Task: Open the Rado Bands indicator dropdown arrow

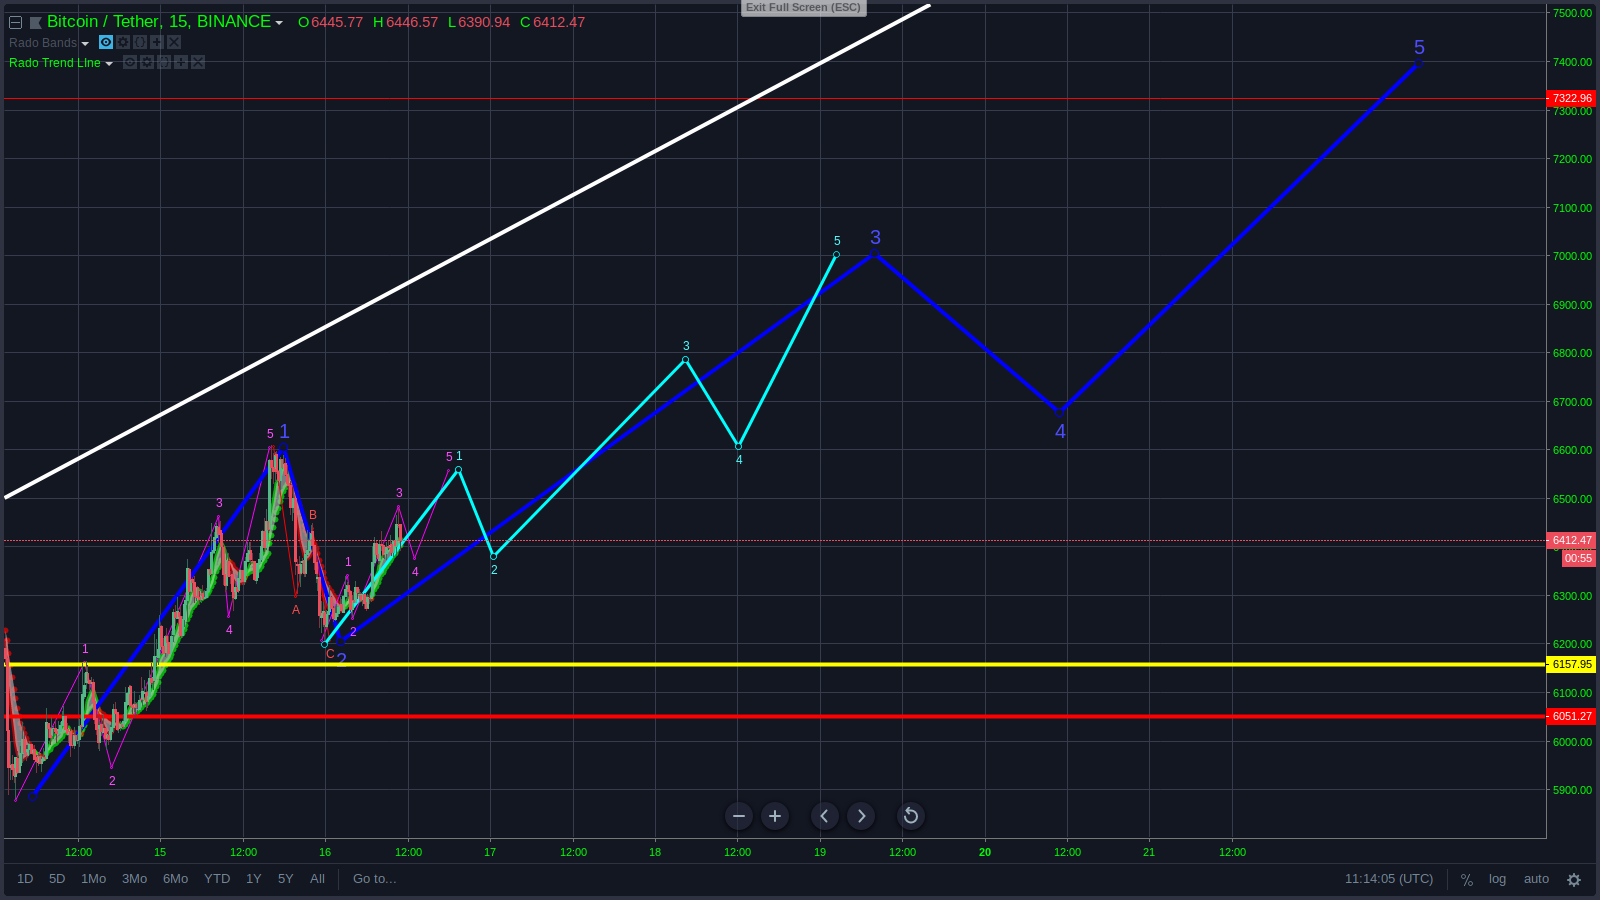Action: (85, 44)
